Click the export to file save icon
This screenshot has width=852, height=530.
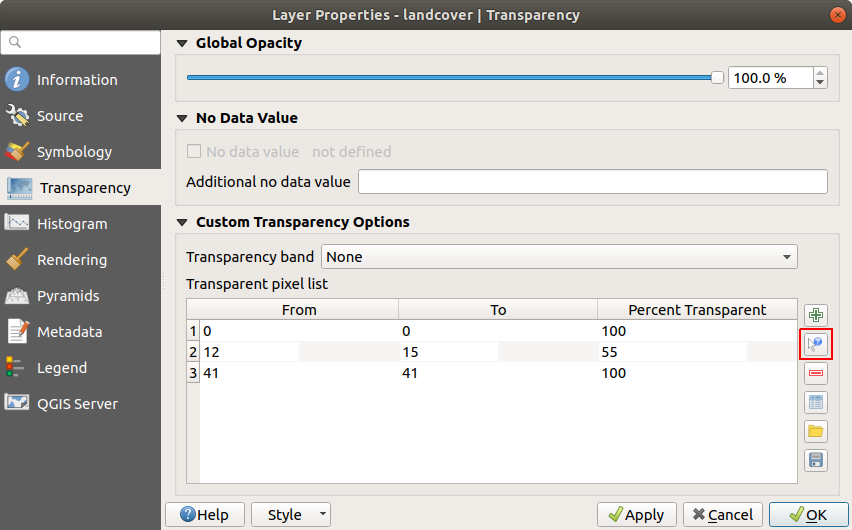point(816,461)
